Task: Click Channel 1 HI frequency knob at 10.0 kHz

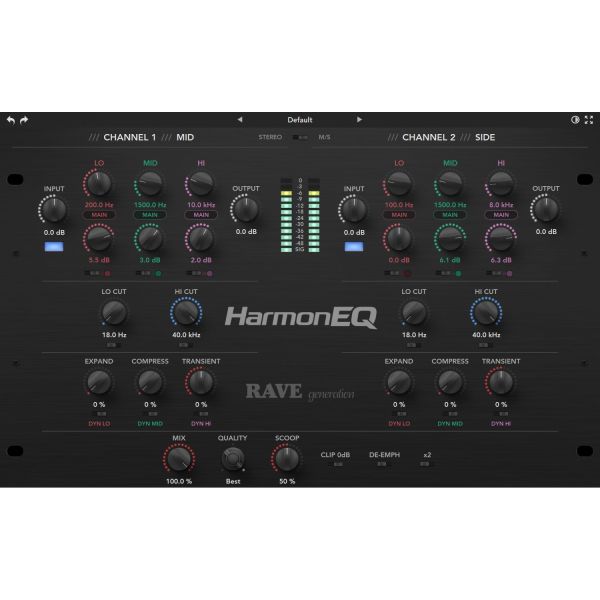Action: (x=201, y=184)
